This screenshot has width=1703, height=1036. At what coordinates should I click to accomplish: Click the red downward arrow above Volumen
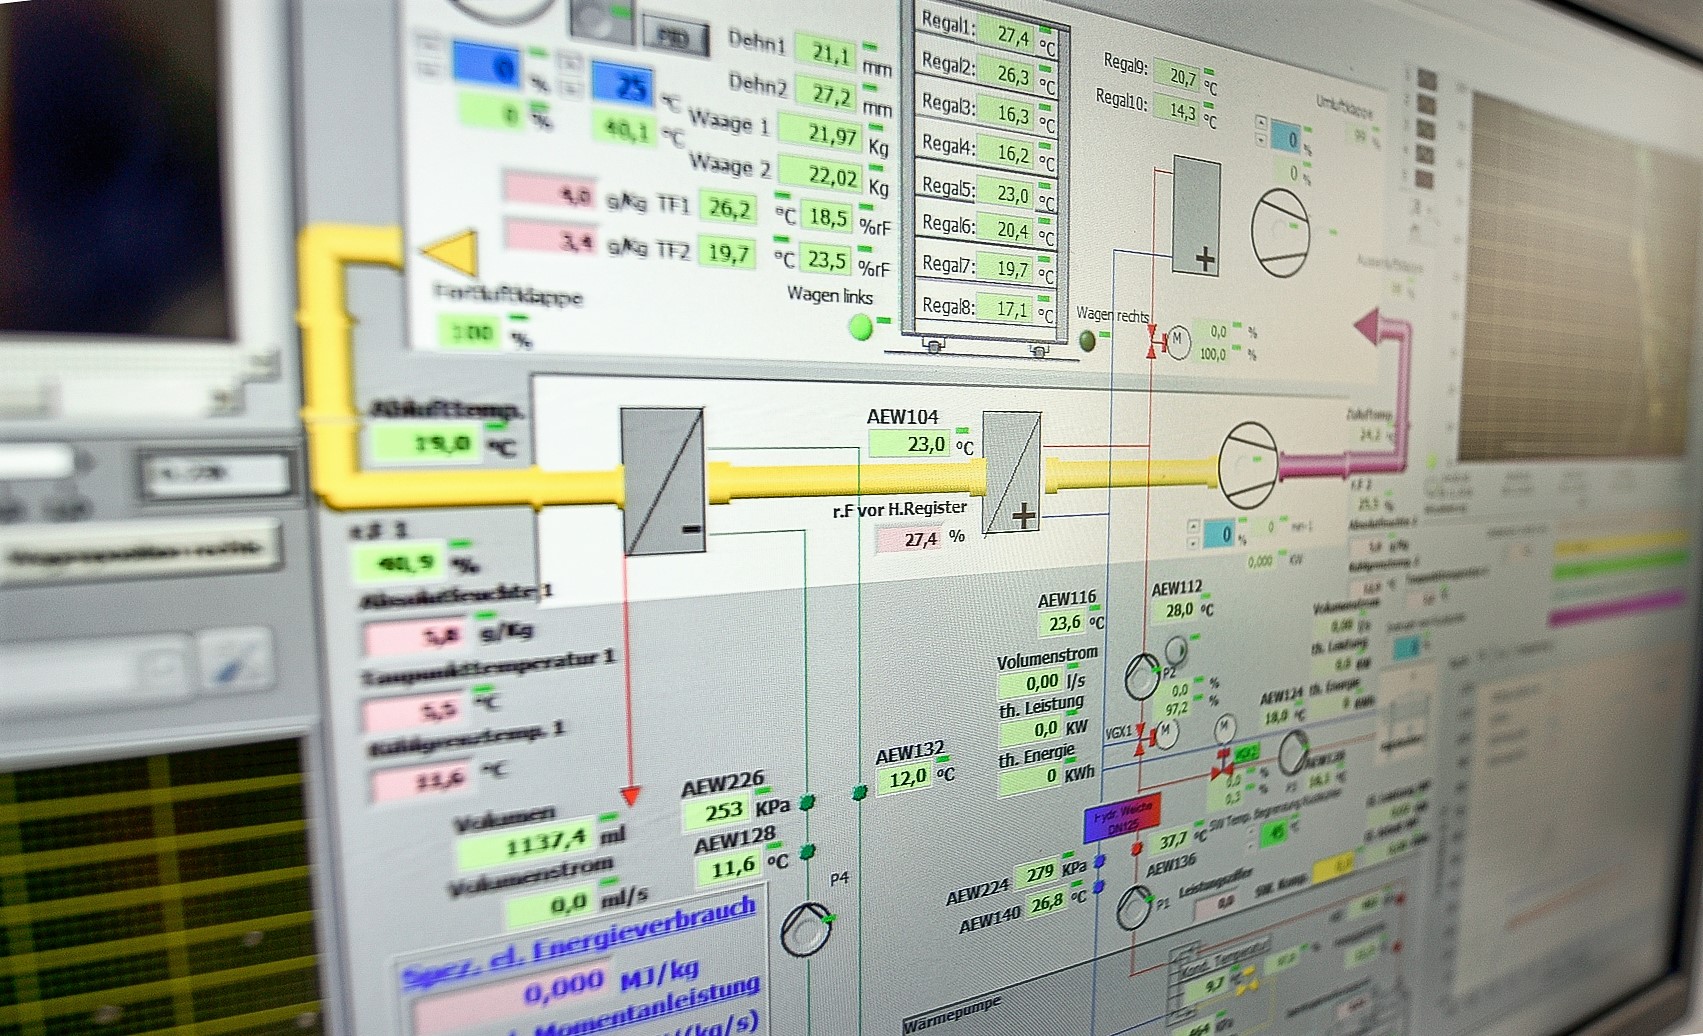tap(630, 796)
